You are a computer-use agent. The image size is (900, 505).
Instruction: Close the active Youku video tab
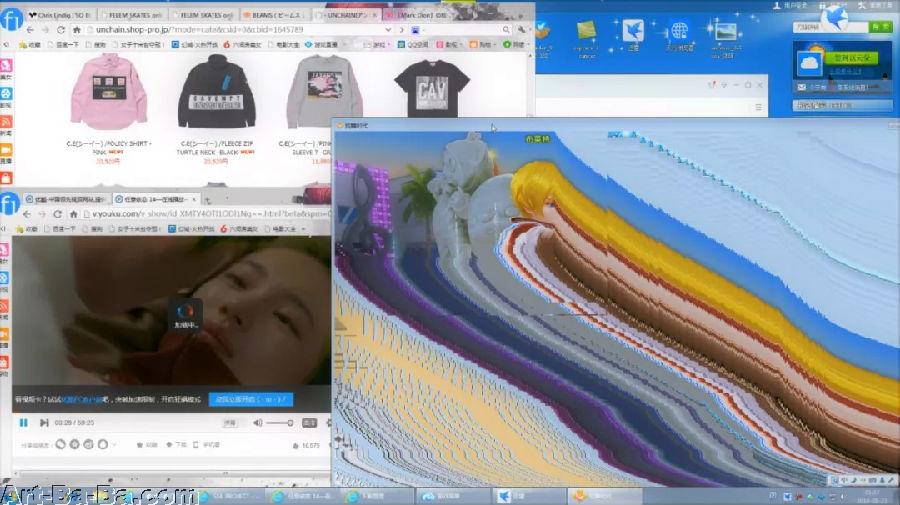(194, 199)
